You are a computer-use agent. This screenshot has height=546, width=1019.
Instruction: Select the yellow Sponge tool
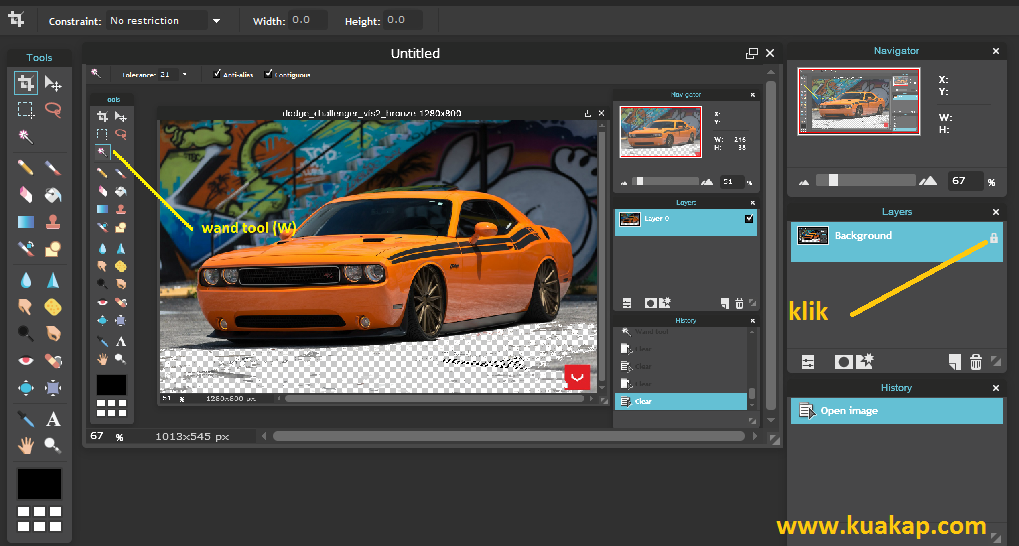click(53, 306)
